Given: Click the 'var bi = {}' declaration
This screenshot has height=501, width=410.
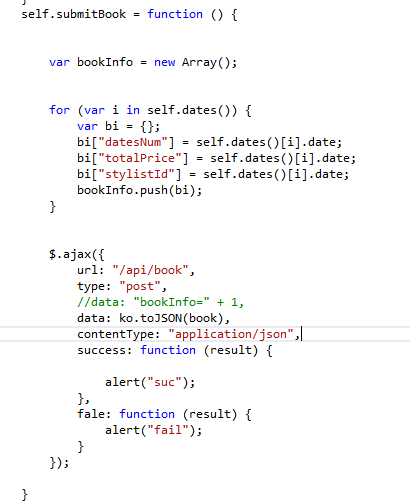Looking at the screenshot, I should click(119, 126).
